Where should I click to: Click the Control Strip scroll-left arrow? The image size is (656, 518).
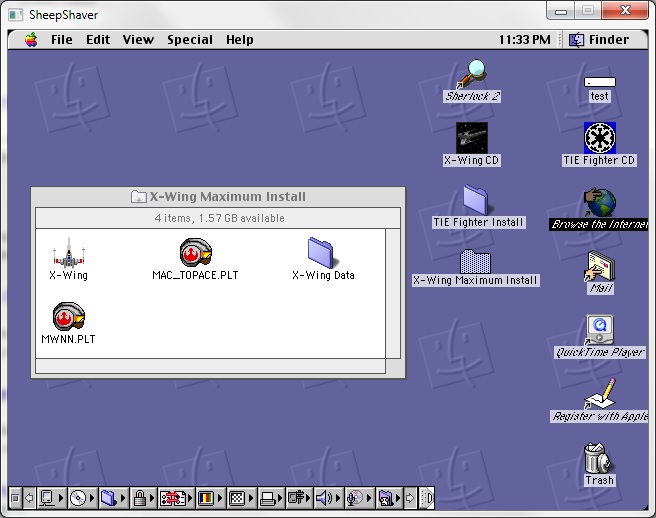29,498
